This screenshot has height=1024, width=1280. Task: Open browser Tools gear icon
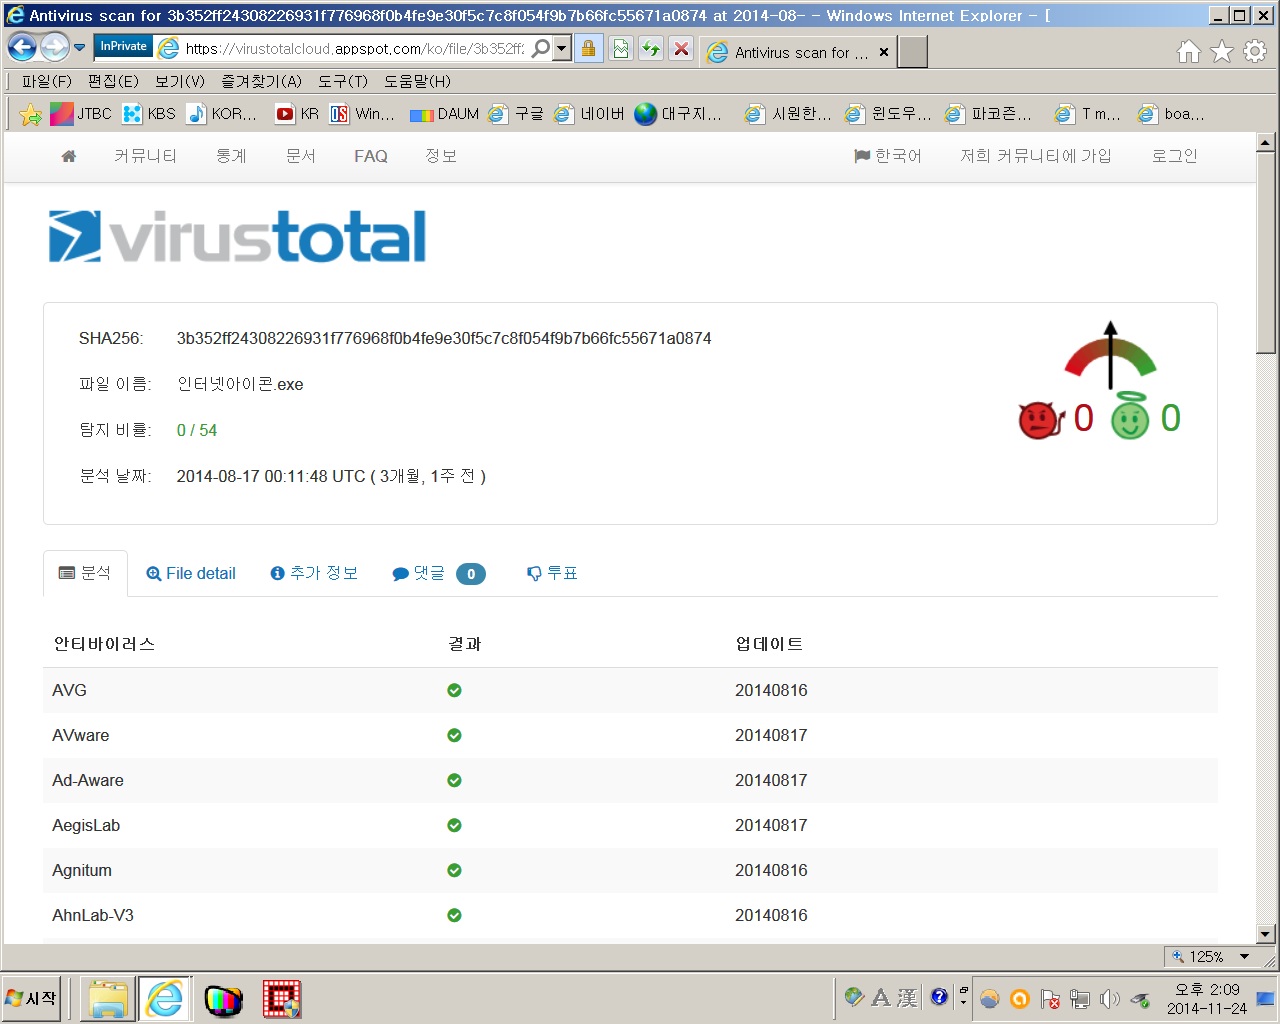[x=1255, y=51]
